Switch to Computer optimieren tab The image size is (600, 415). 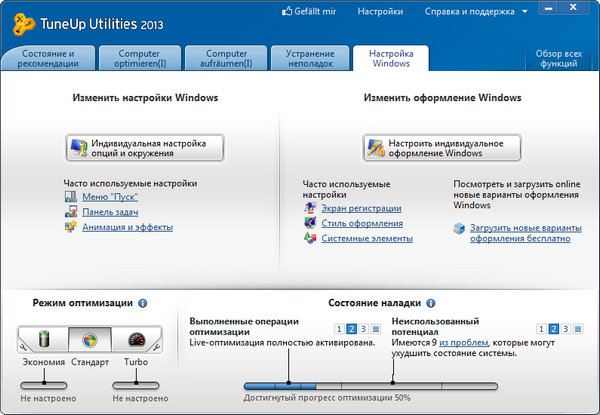140,59
